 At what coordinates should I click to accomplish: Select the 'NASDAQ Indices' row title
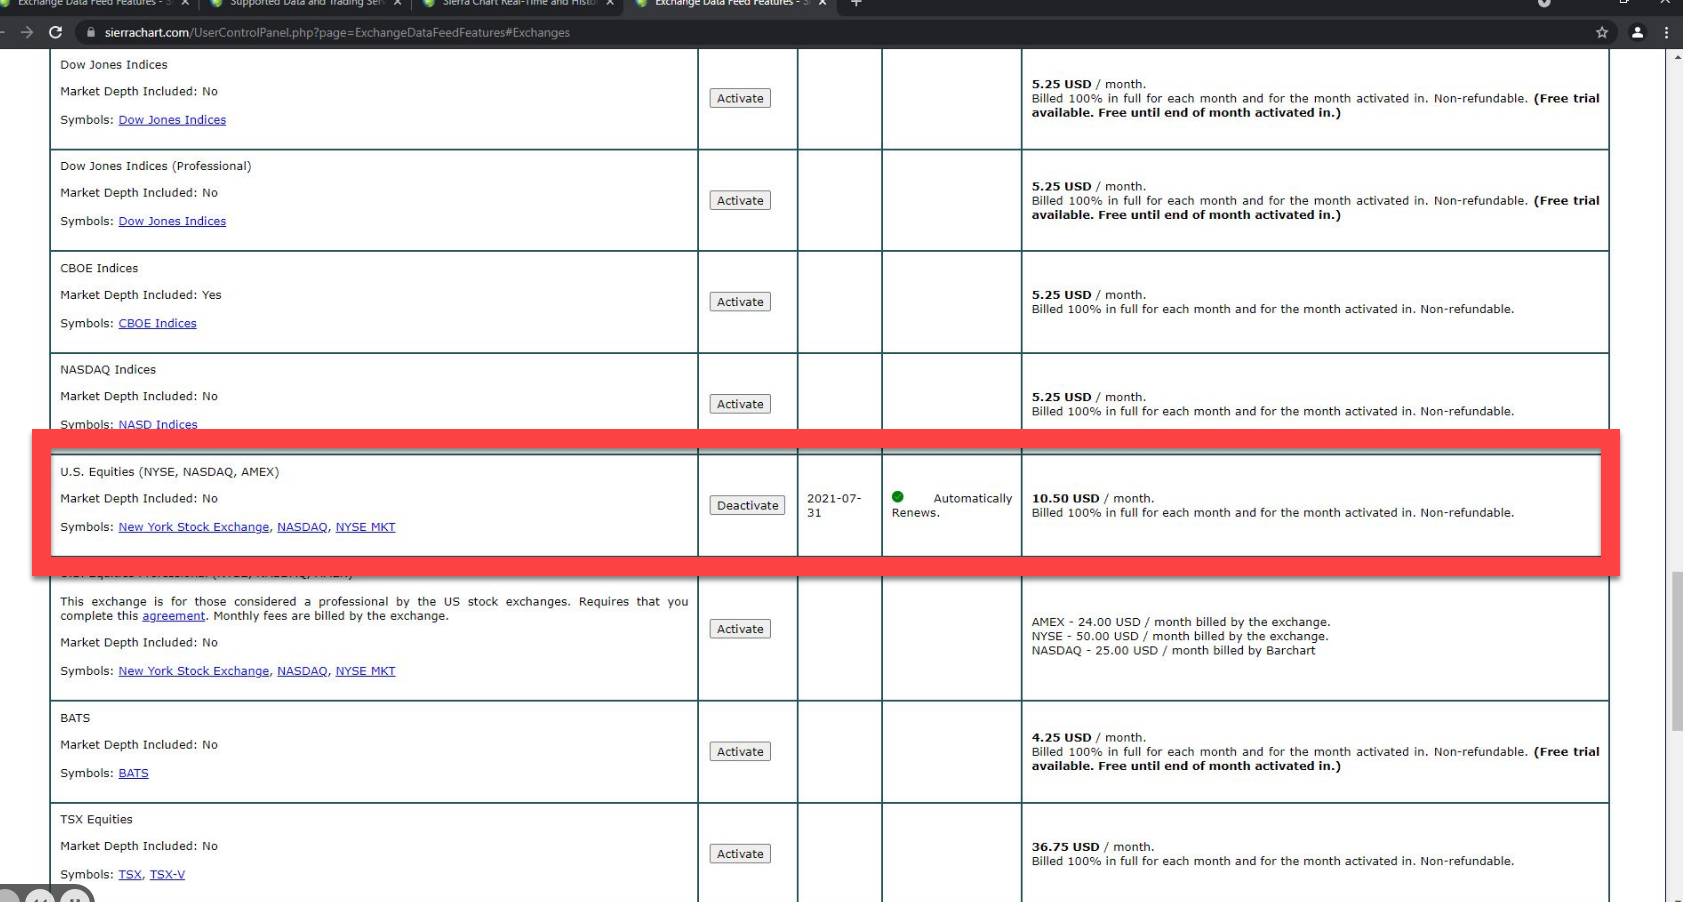click(x=108, y=370)
